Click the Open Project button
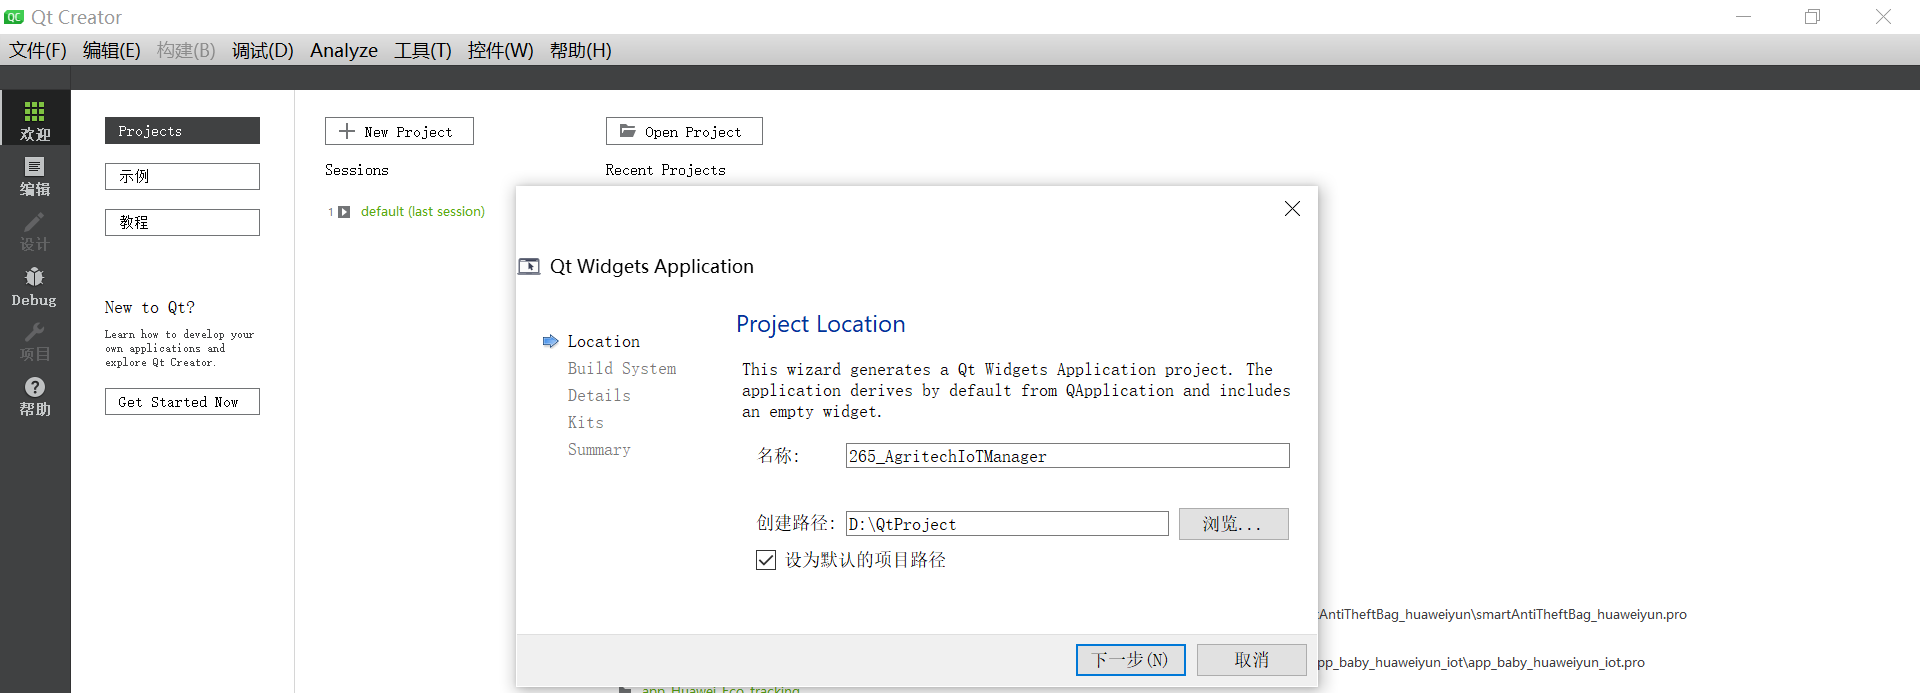Screen dimensions: 1920x693 pyautogui.click(x=684, y=131)
